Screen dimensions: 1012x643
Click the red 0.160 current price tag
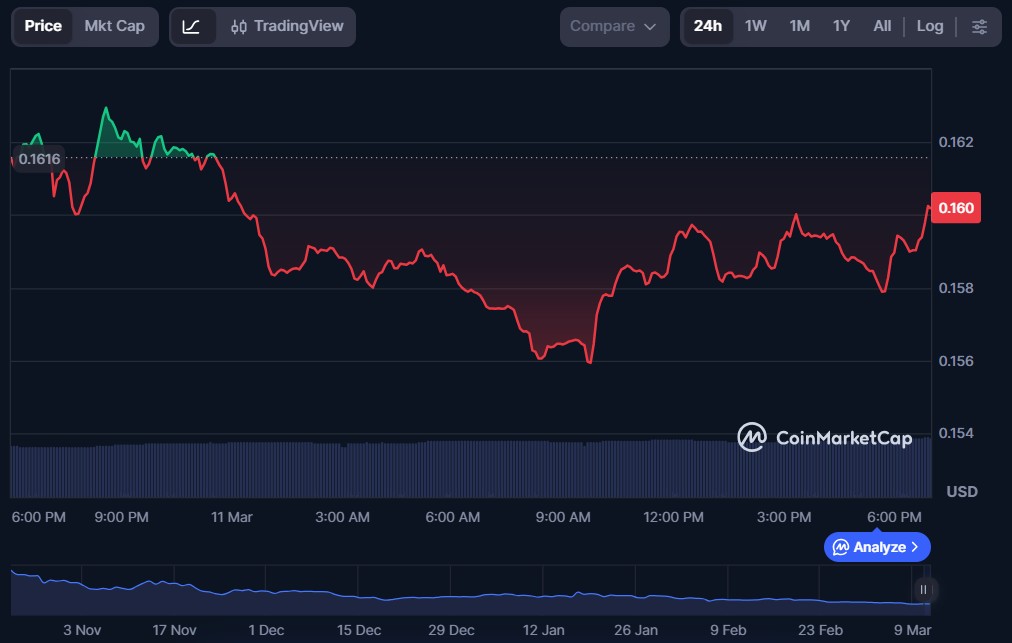coord(955,208)
